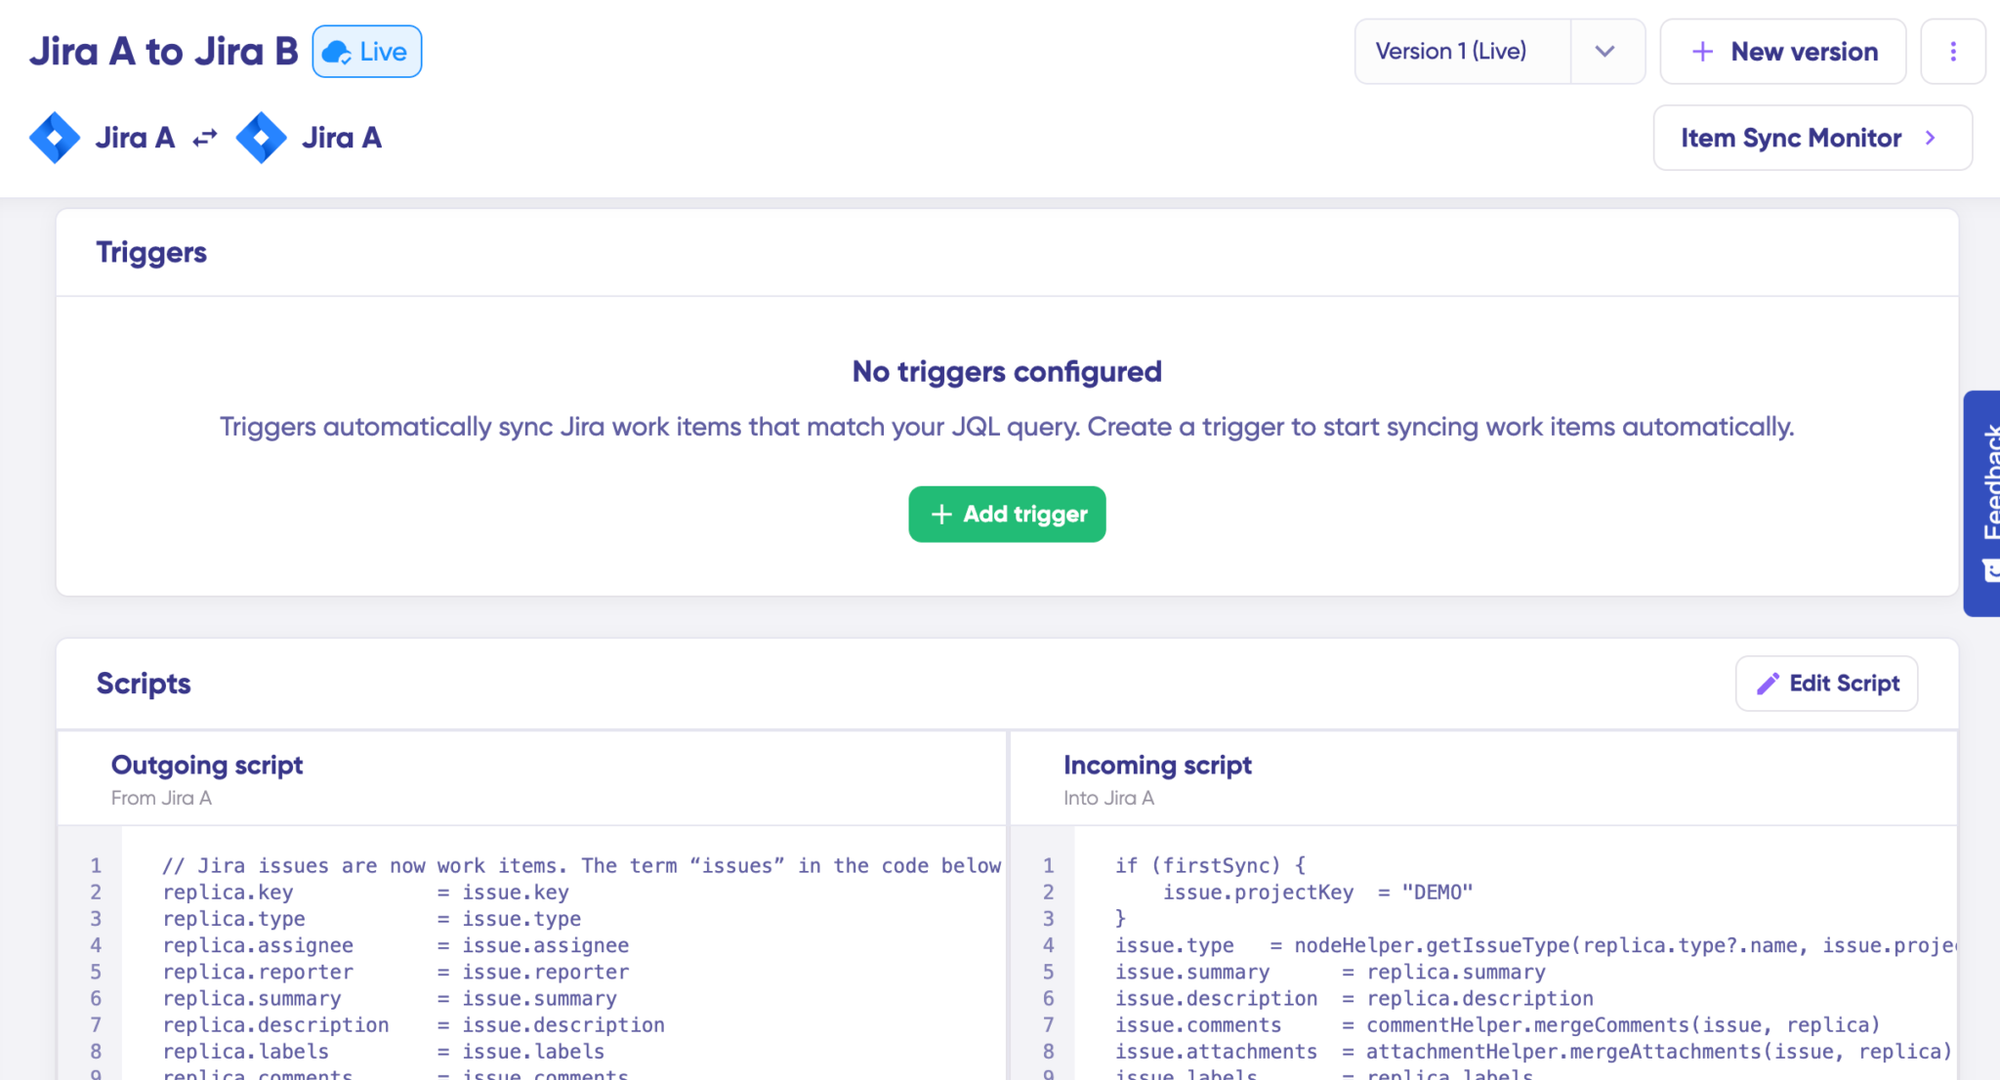Click the 'No triggers configured' message
This screenshot has width=2000, height=1080.
click(x=1007, y=372)
